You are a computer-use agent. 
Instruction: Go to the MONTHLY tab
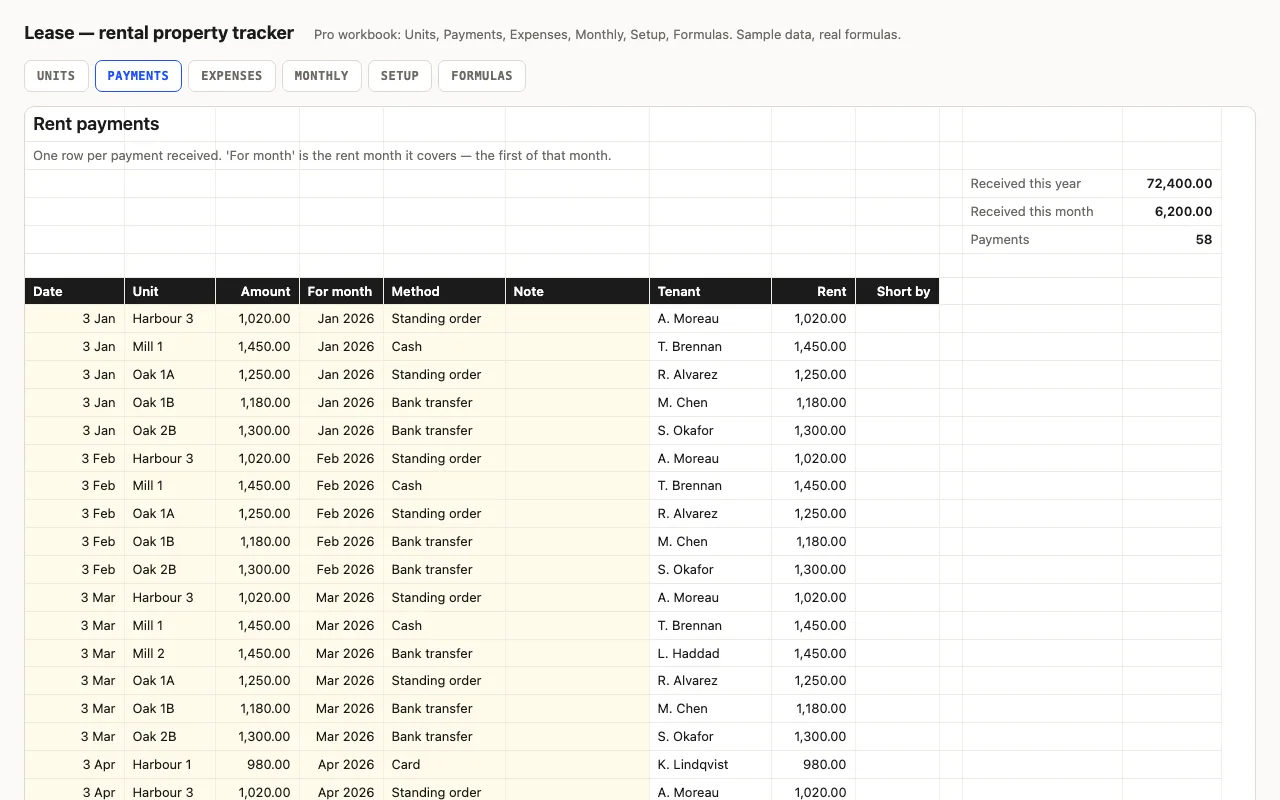click(322, 76)
